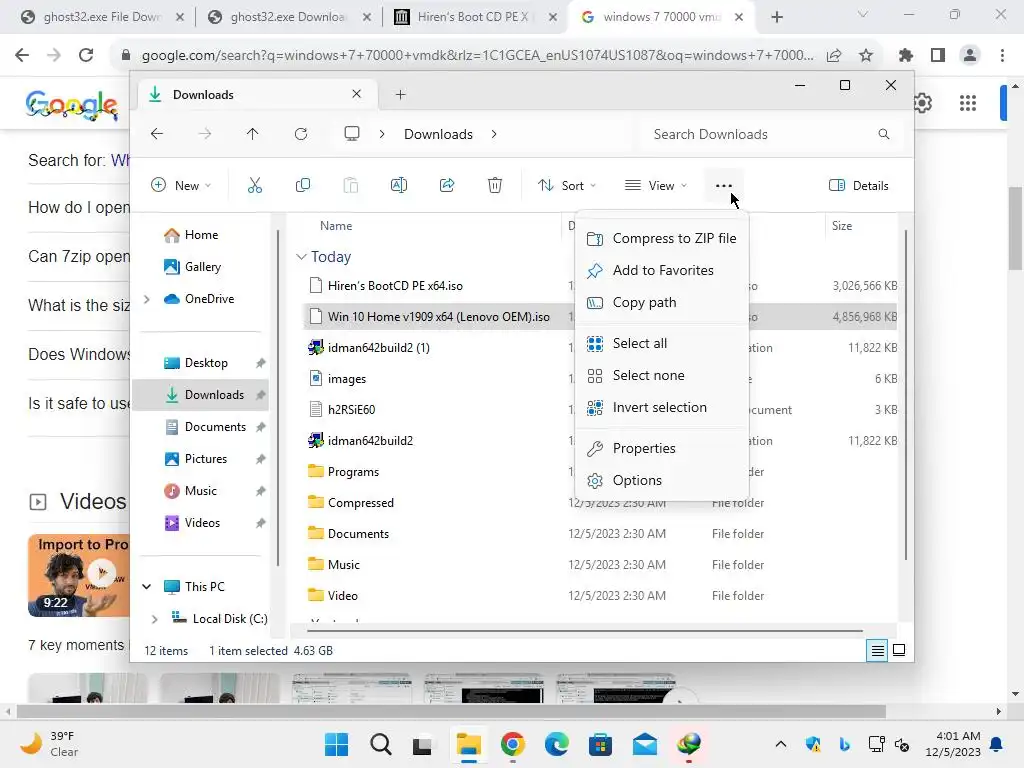
Task: Open the Sort dropdown
Action: click(x=566, y=185)
